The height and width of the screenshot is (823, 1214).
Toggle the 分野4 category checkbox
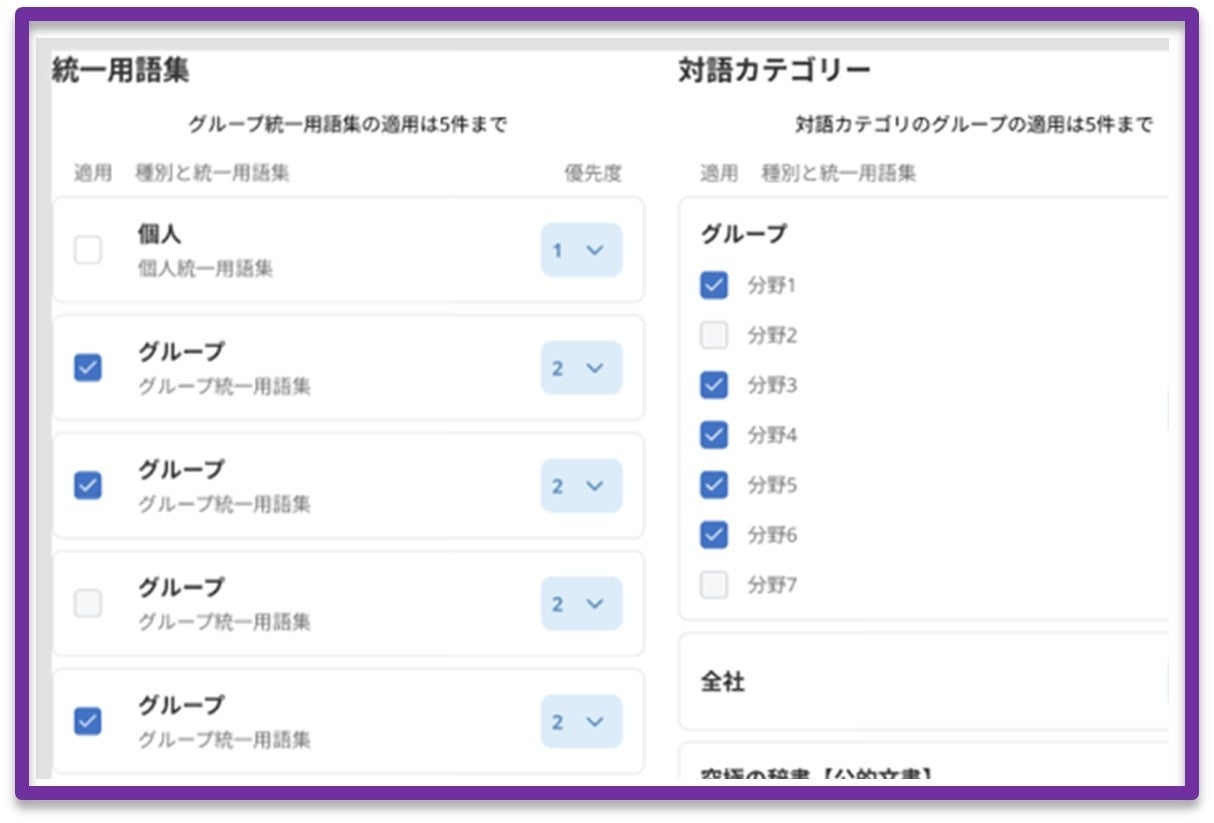click(x=714, y=435)
